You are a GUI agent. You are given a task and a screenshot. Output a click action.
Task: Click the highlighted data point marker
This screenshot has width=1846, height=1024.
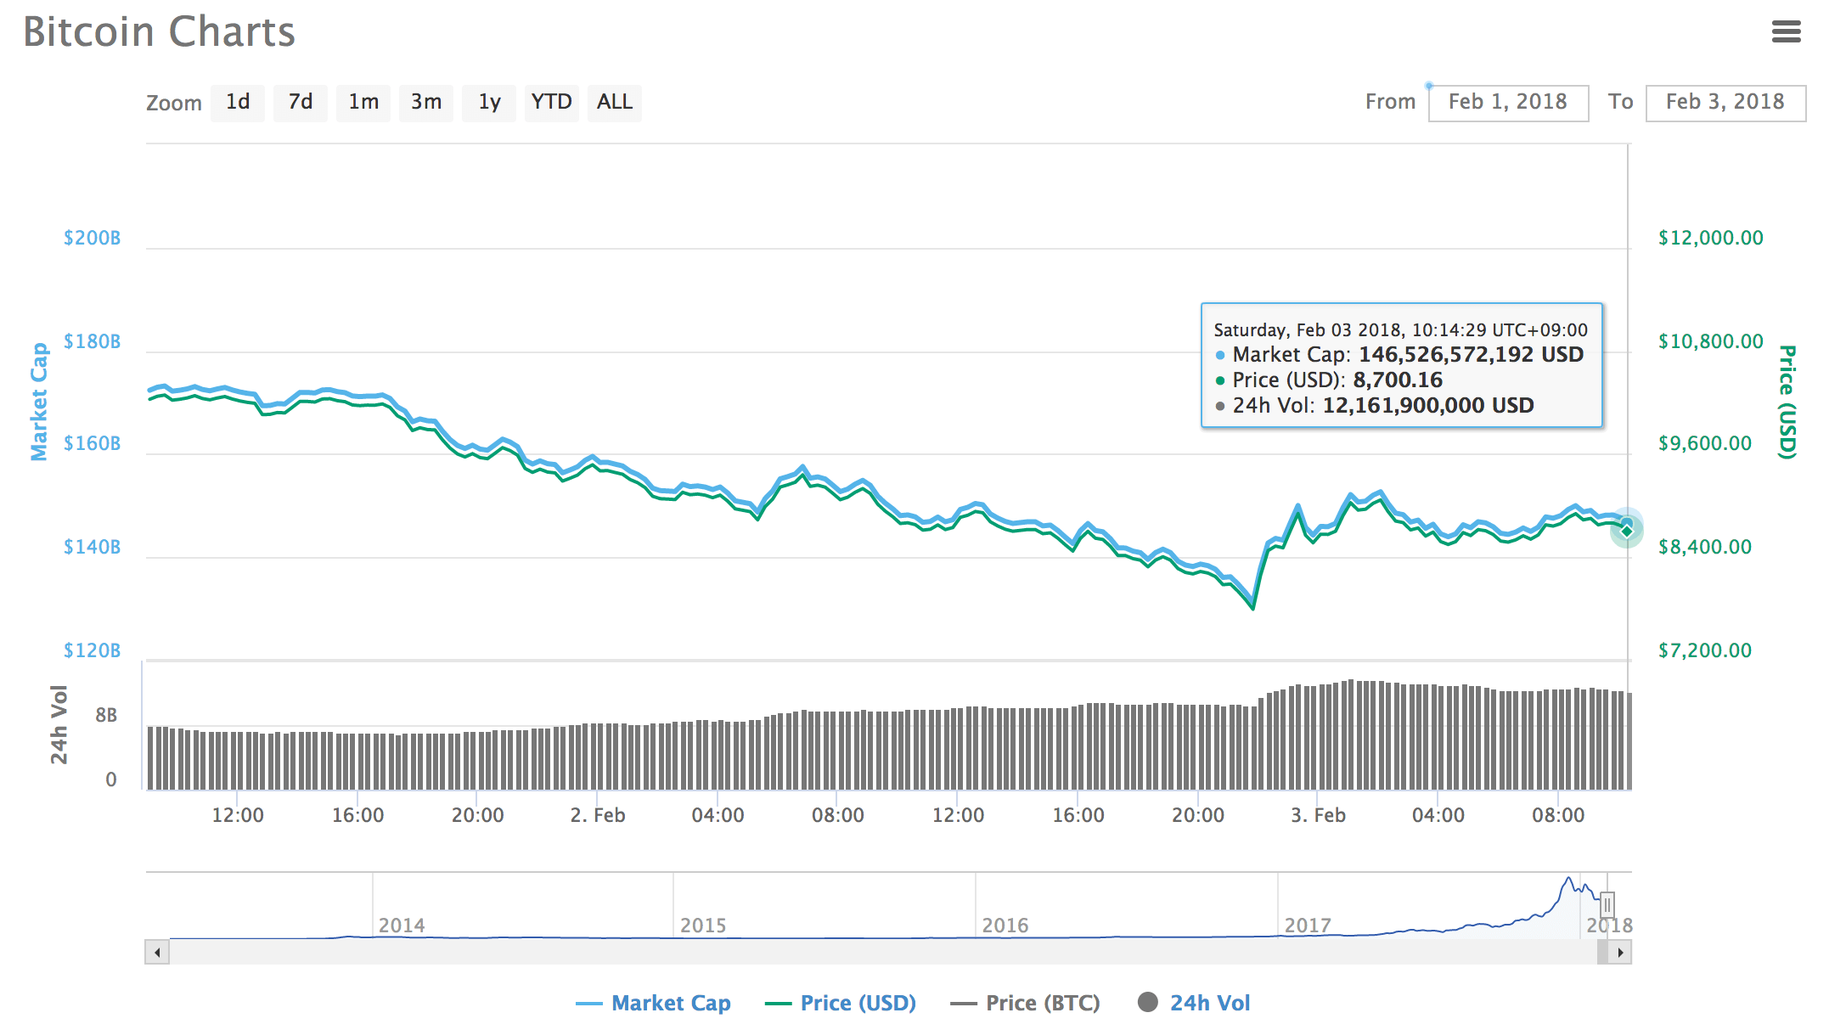point(1627,530)
